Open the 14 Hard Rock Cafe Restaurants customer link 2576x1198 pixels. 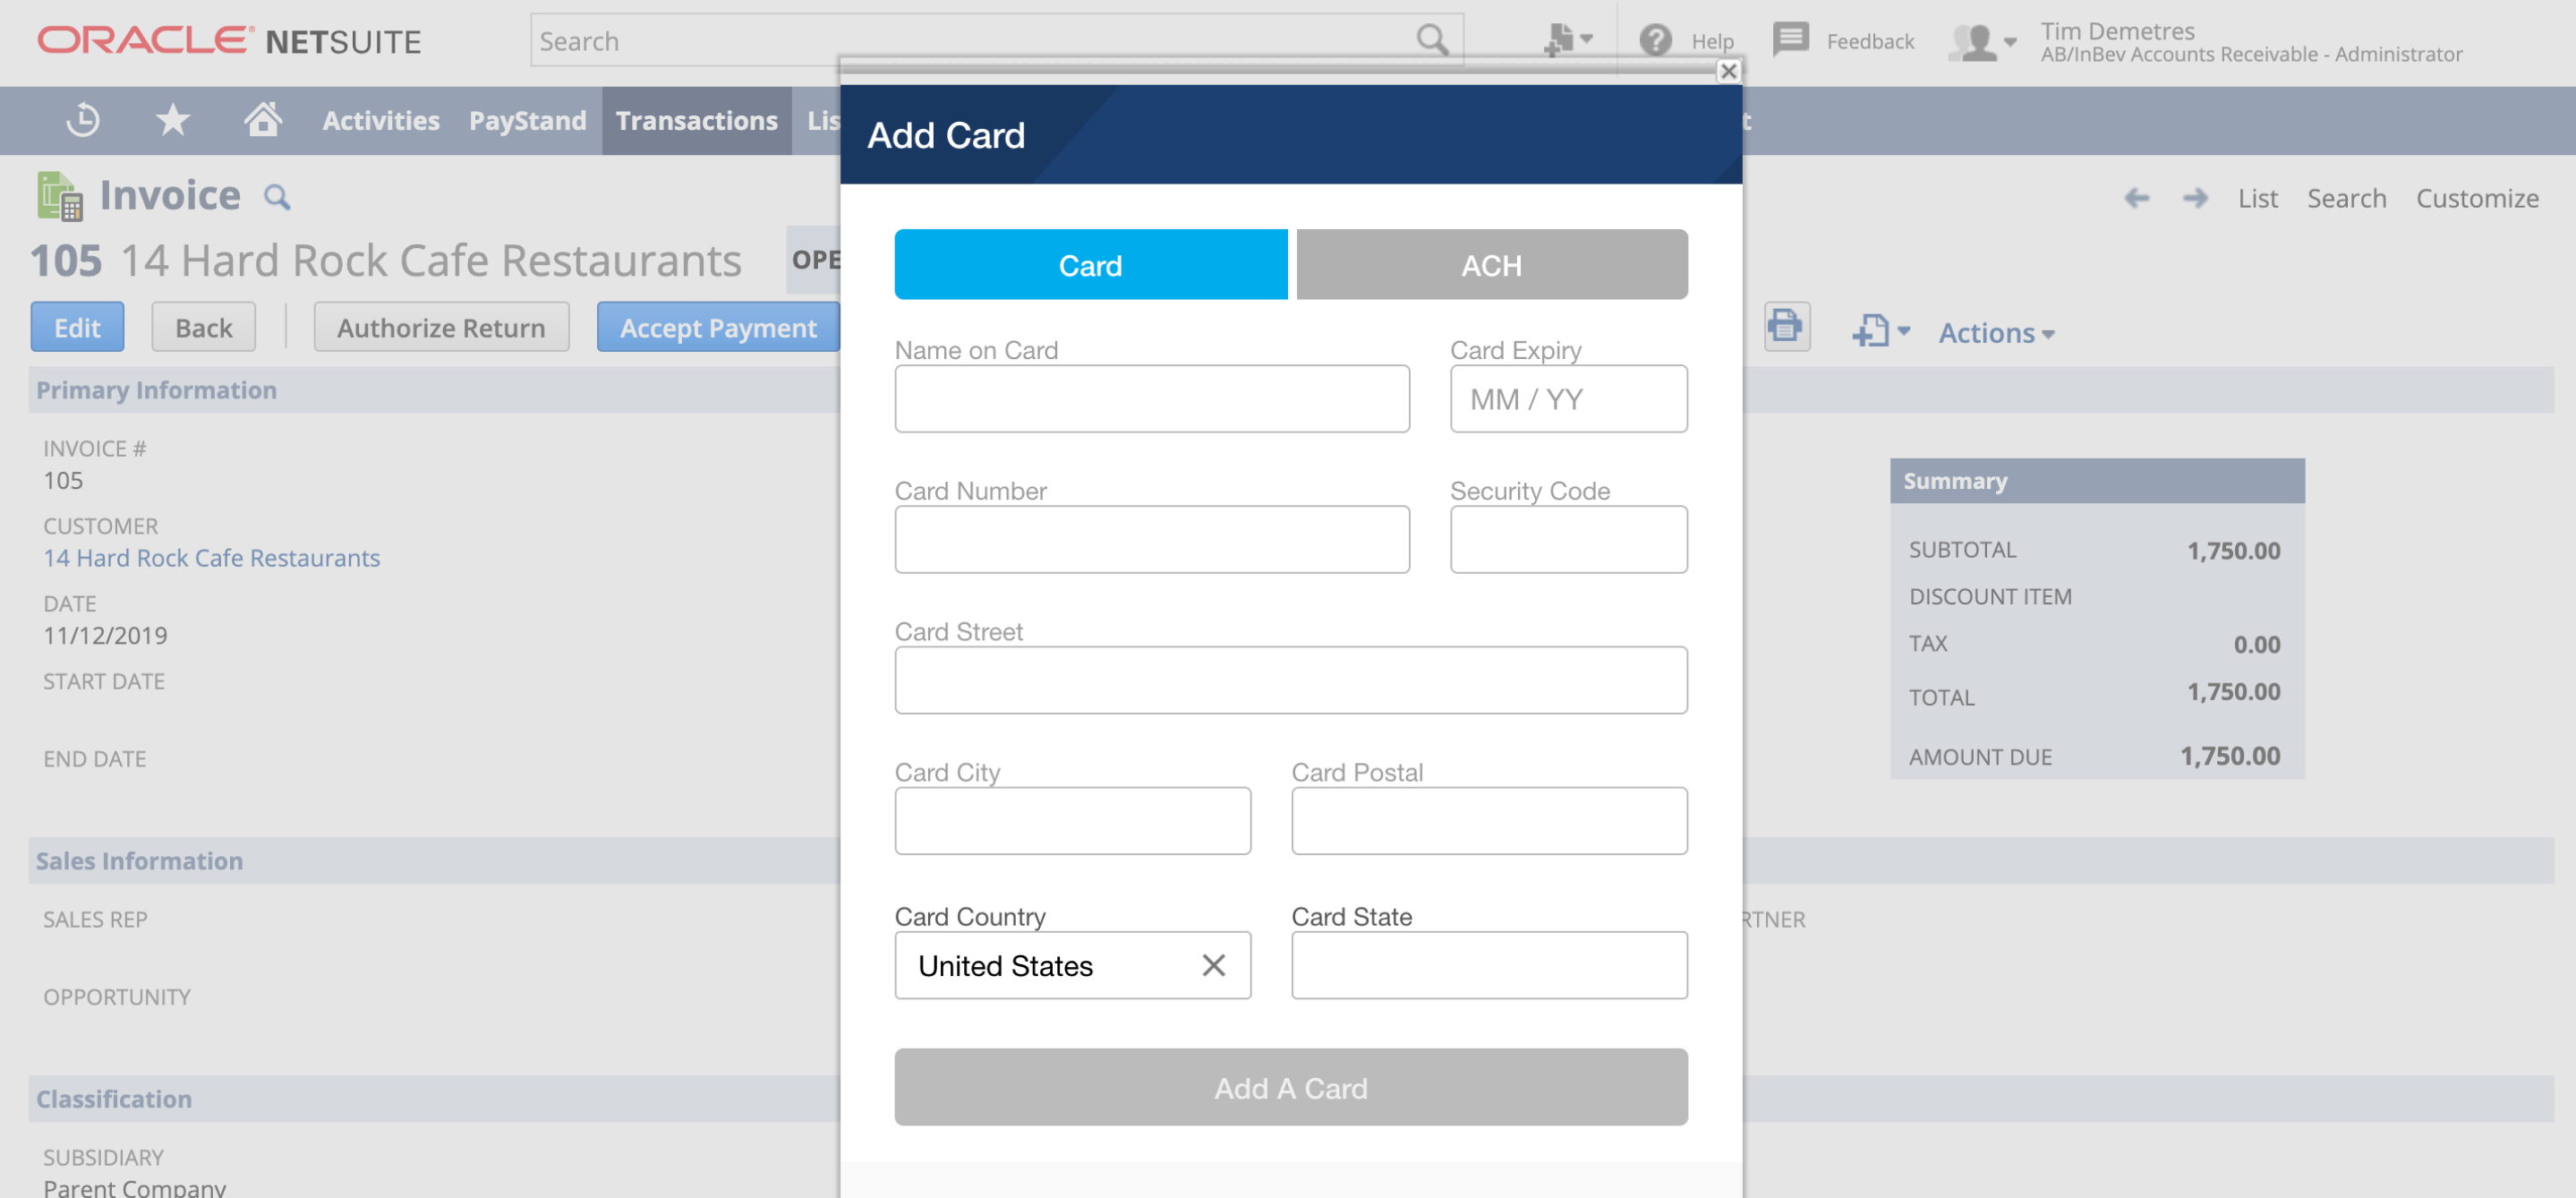coord(211,557)
